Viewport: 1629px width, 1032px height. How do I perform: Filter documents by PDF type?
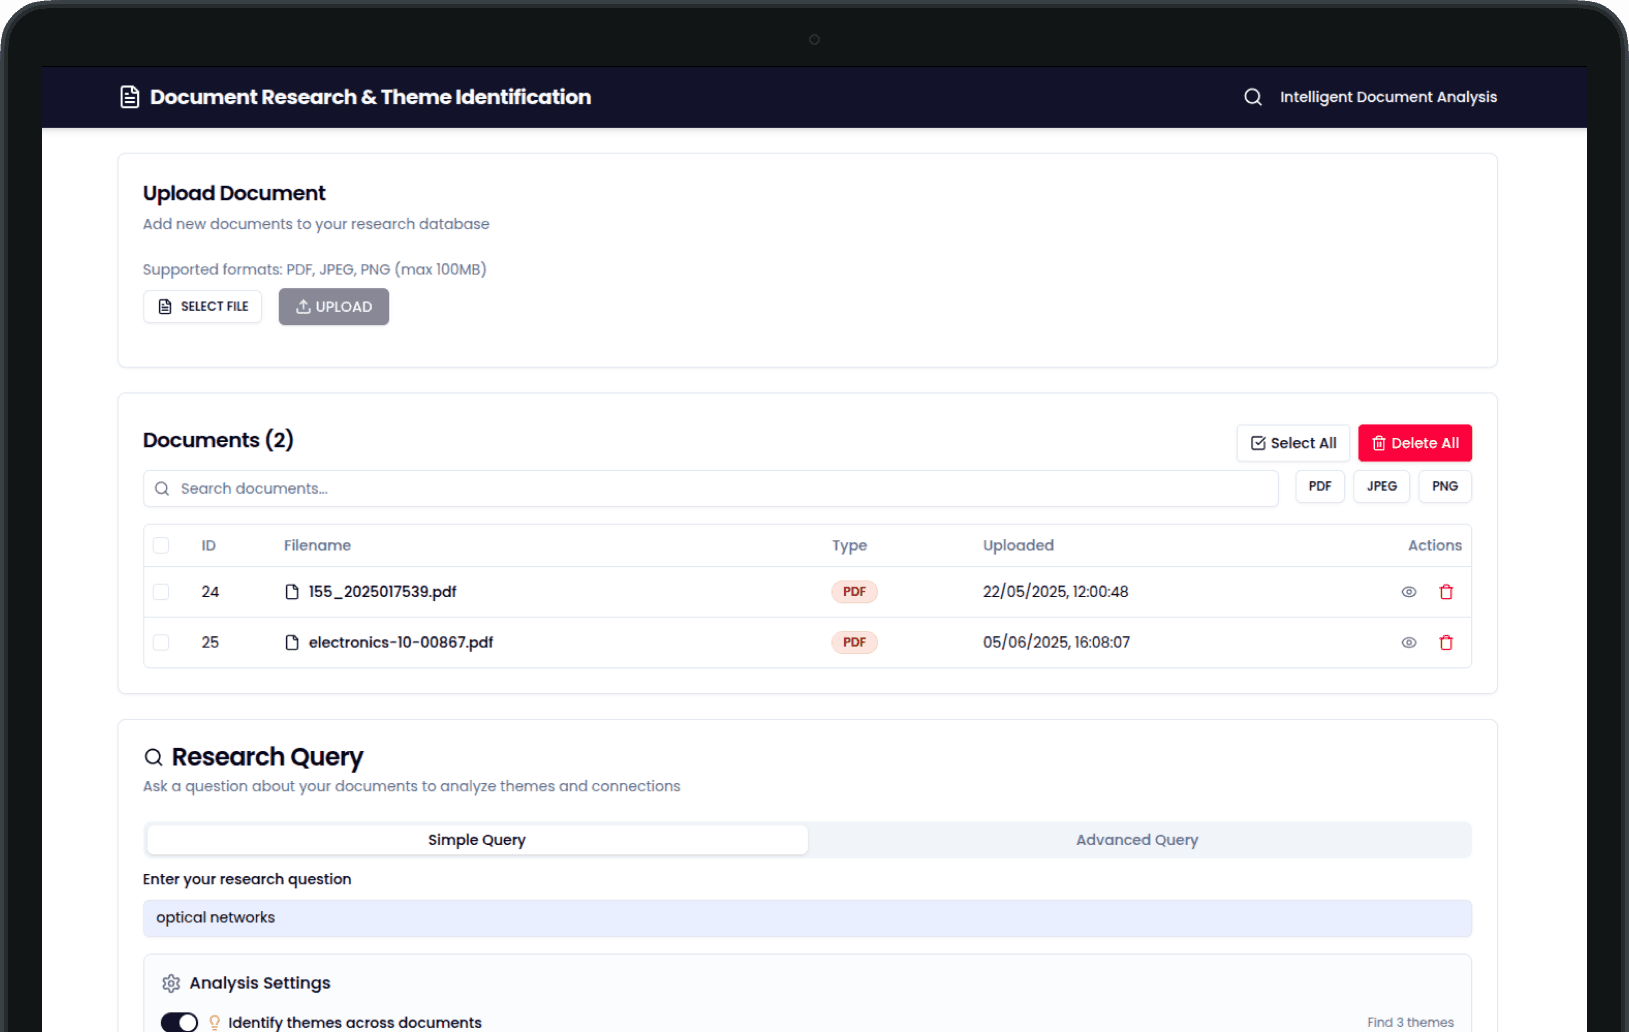pyautogui.click(x=1319, y=487)
